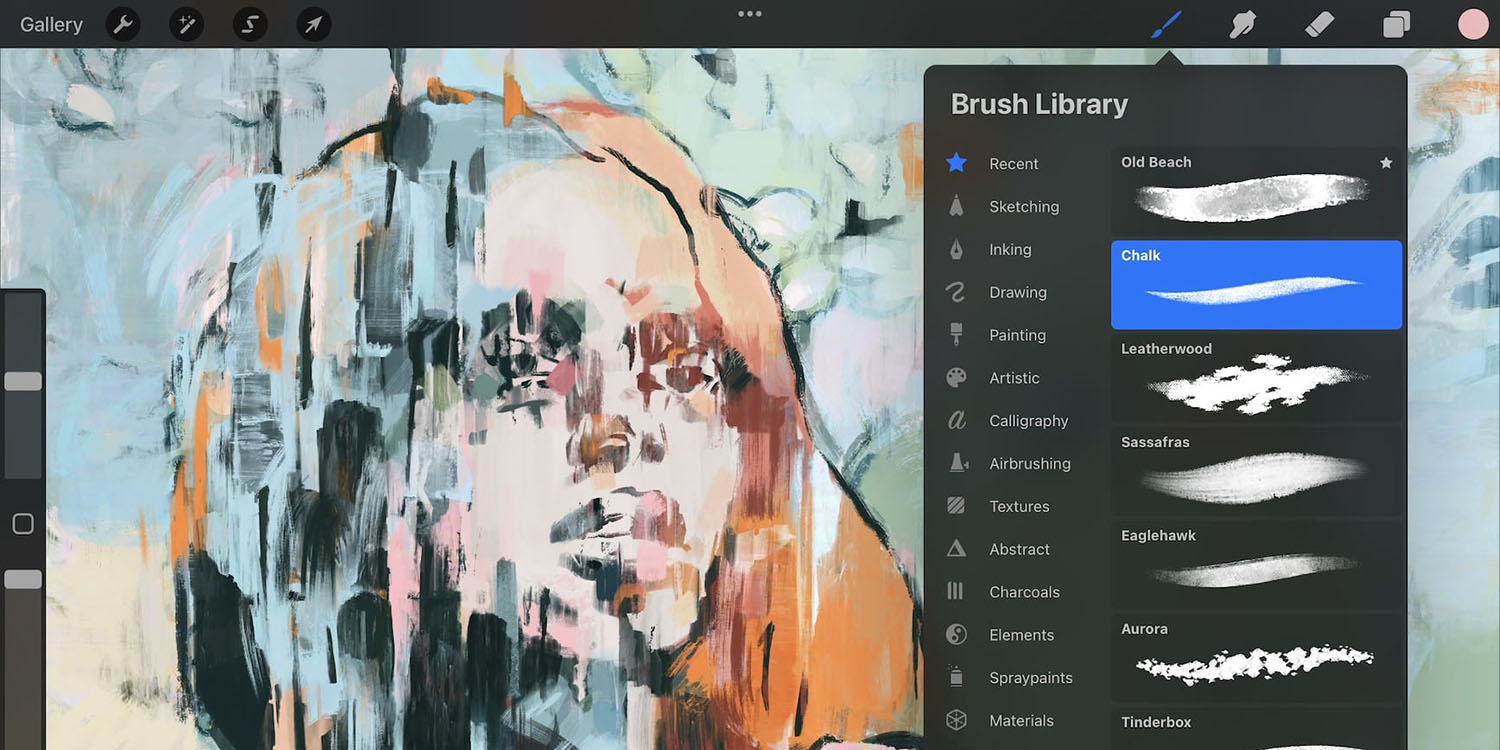Image resolution: width=1500 pixels, height=750 pixels.
Task: Open the Calligraphy brush category
Action: (1026, 420)
